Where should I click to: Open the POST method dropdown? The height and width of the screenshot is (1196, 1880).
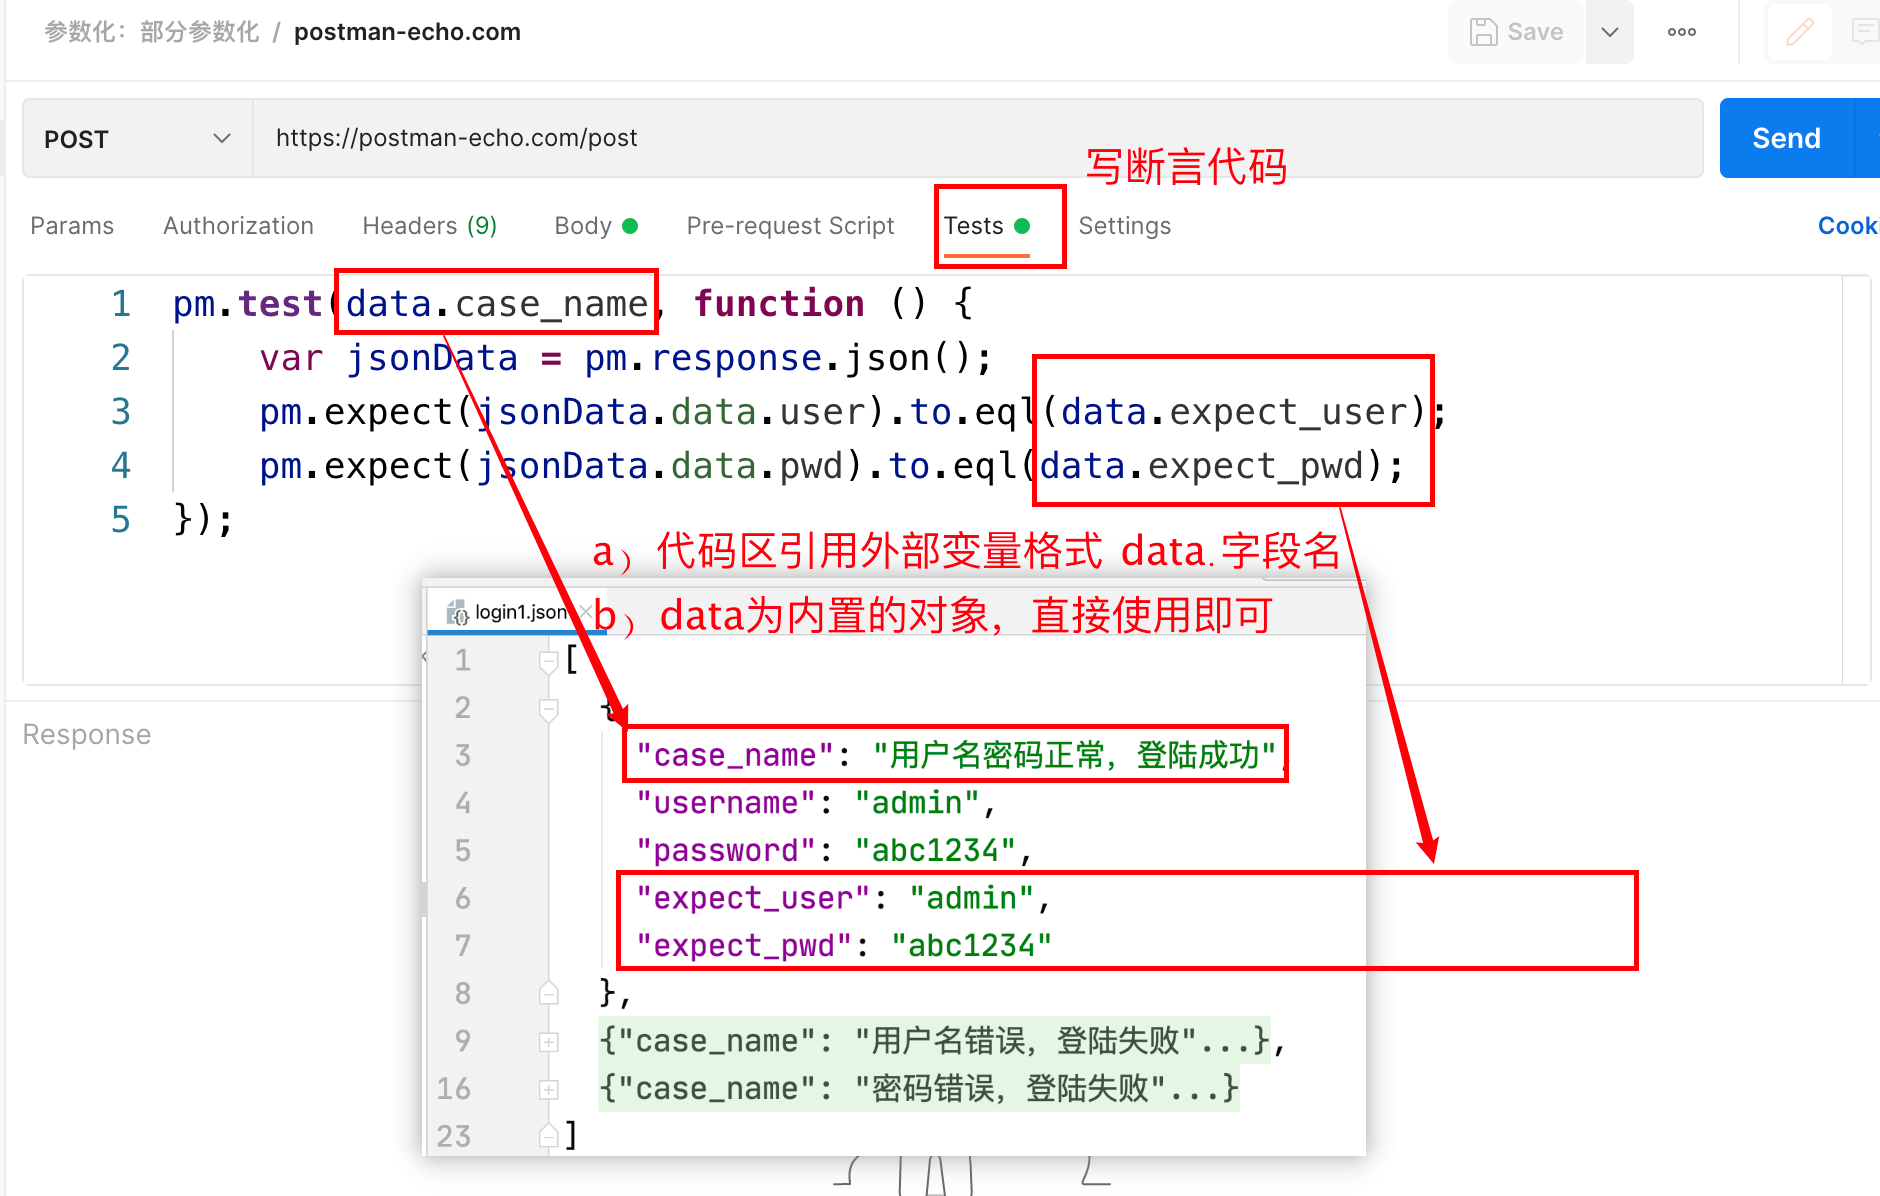pyautogui.click(x=138, y=139)
